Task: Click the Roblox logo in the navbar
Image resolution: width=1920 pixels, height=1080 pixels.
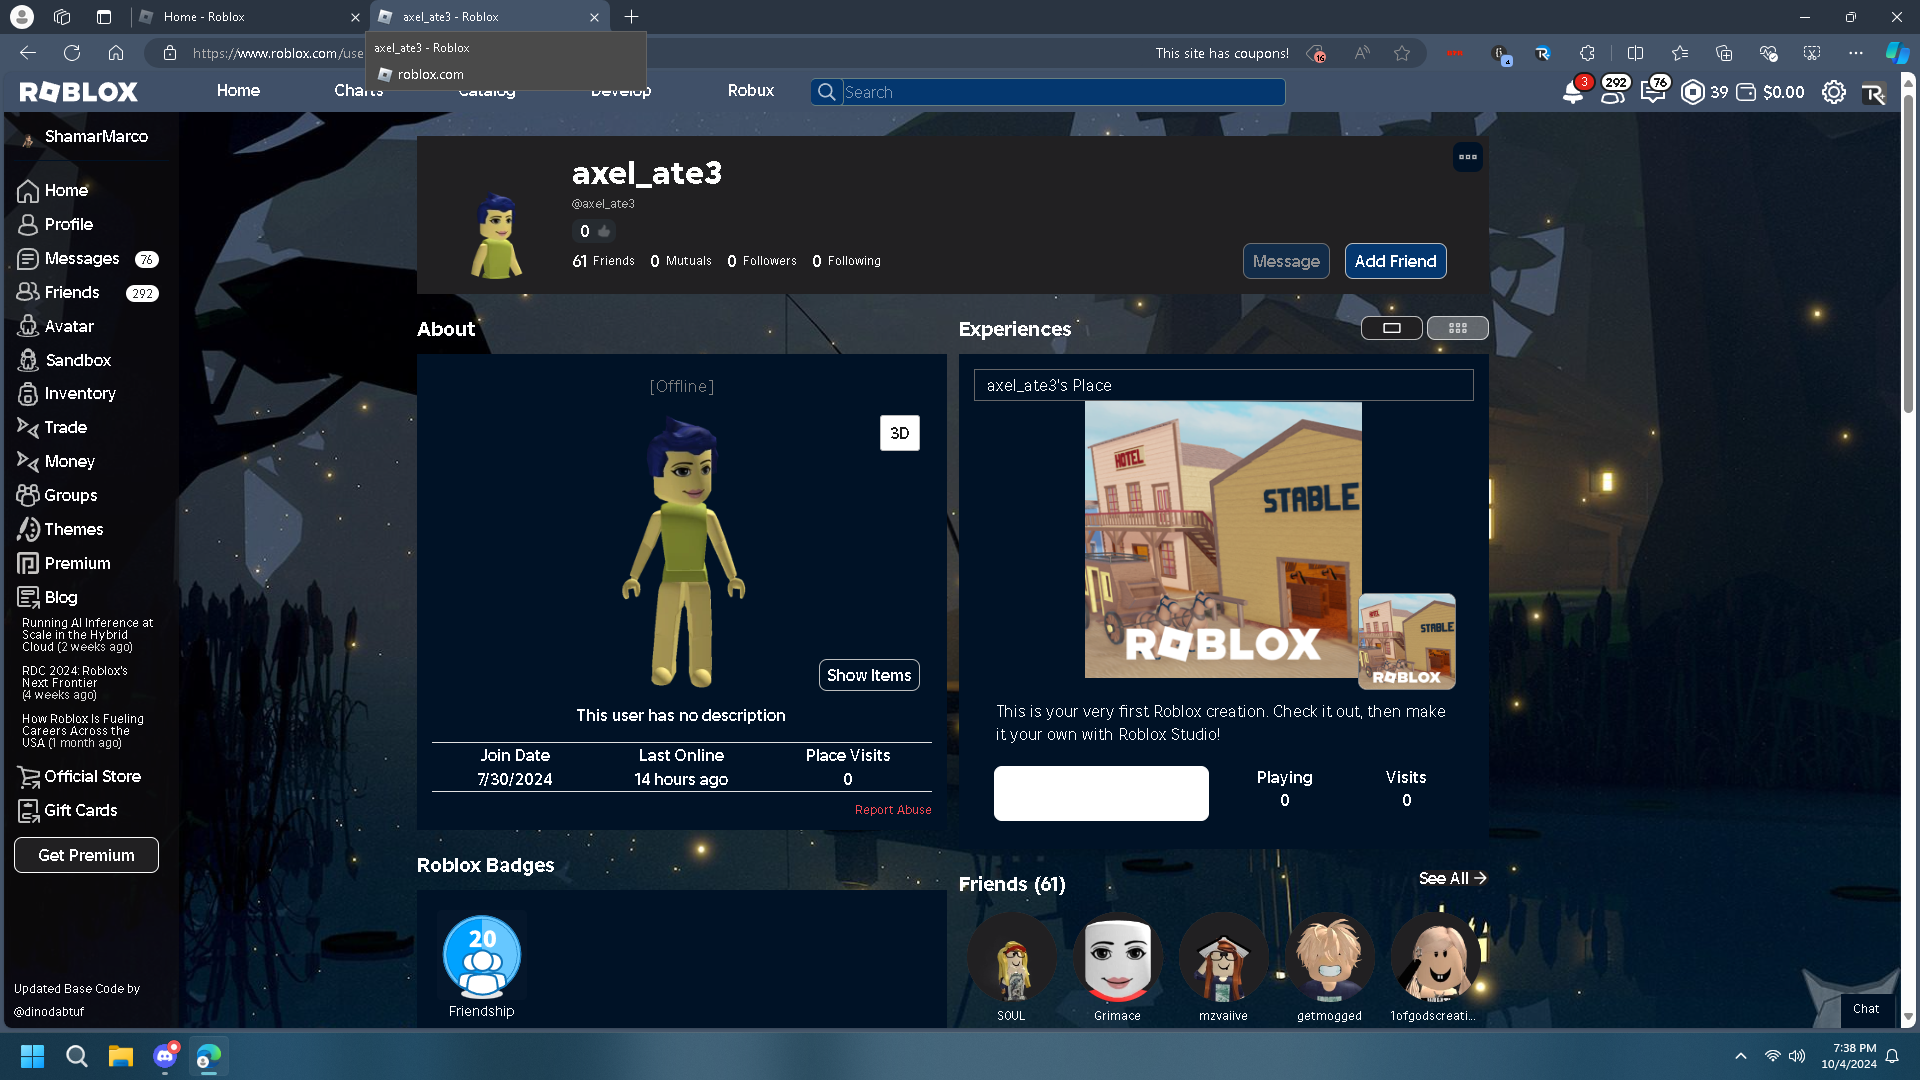Action: pyautogui.click(x=78, y=92)
